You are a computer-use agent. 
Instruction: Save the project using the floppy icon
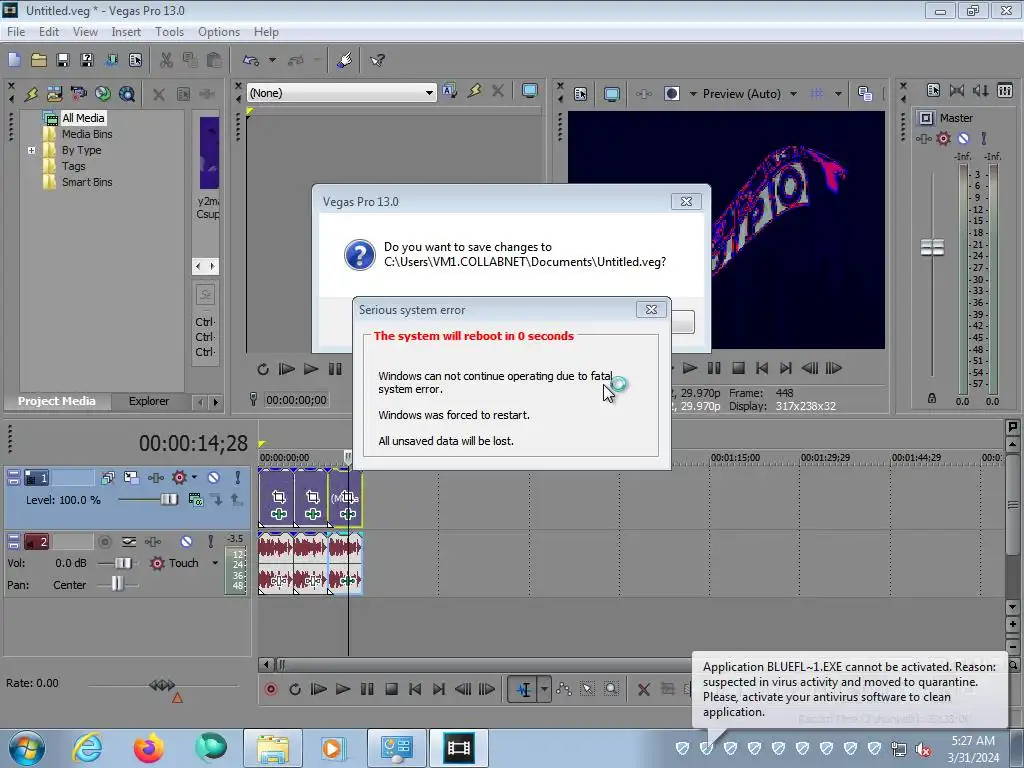click(x=63, y=60)
